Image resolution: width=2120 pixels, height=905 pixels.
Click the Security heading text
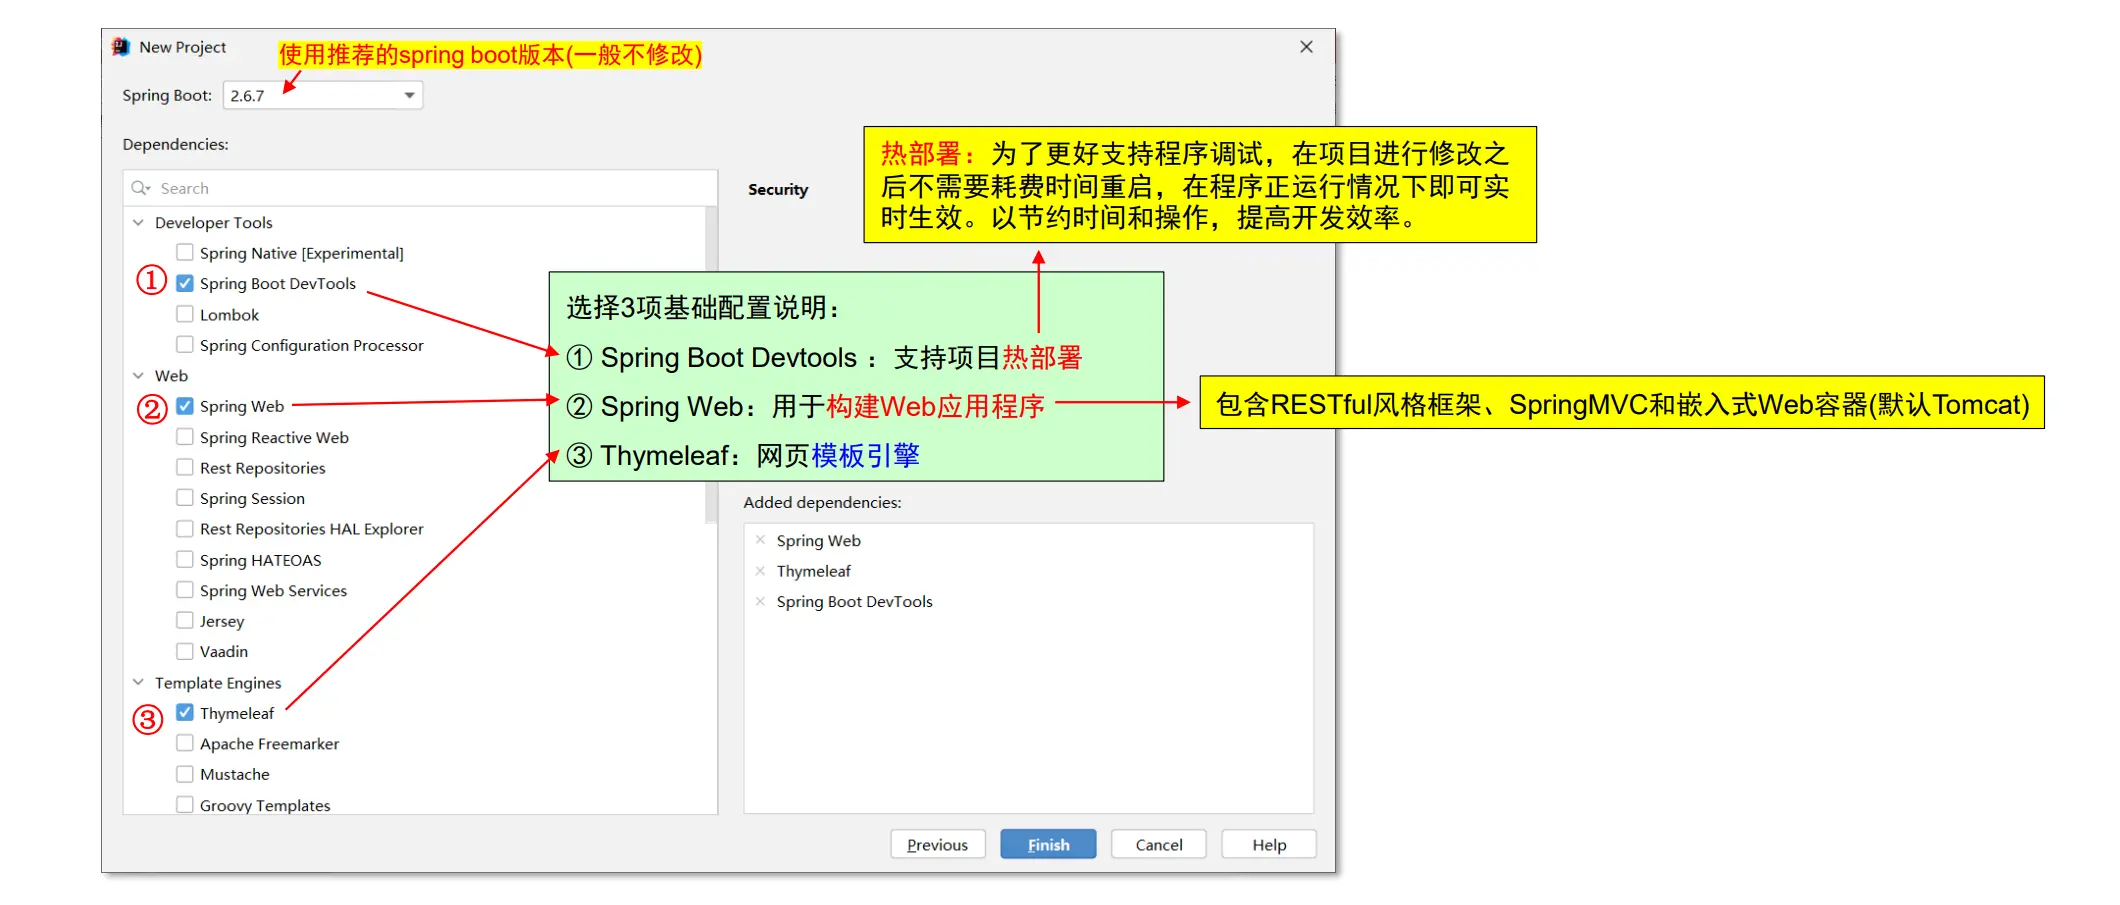778,189
